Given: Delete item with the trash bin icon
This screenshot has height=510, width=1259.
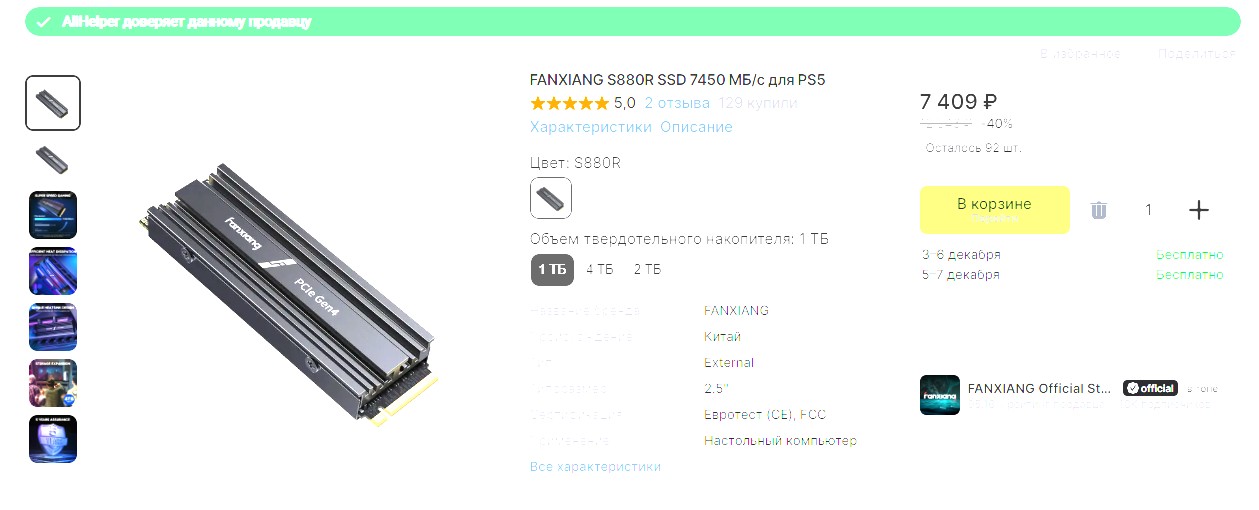Looking at the screenshot, I should 1098,210.
